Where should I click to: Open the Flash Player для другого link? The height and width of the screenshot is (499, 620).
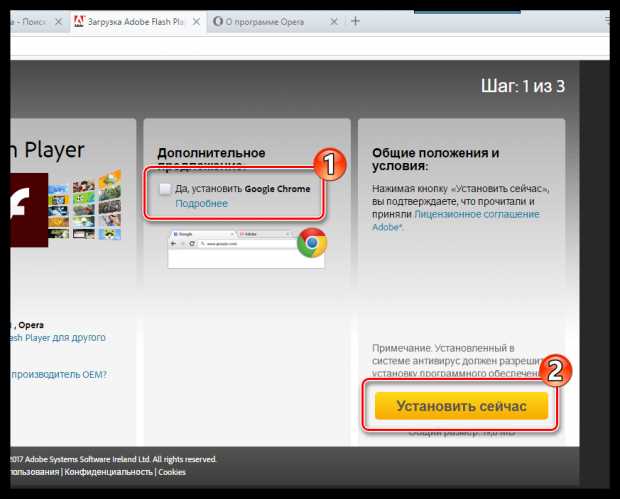click(x=58, y=338)
